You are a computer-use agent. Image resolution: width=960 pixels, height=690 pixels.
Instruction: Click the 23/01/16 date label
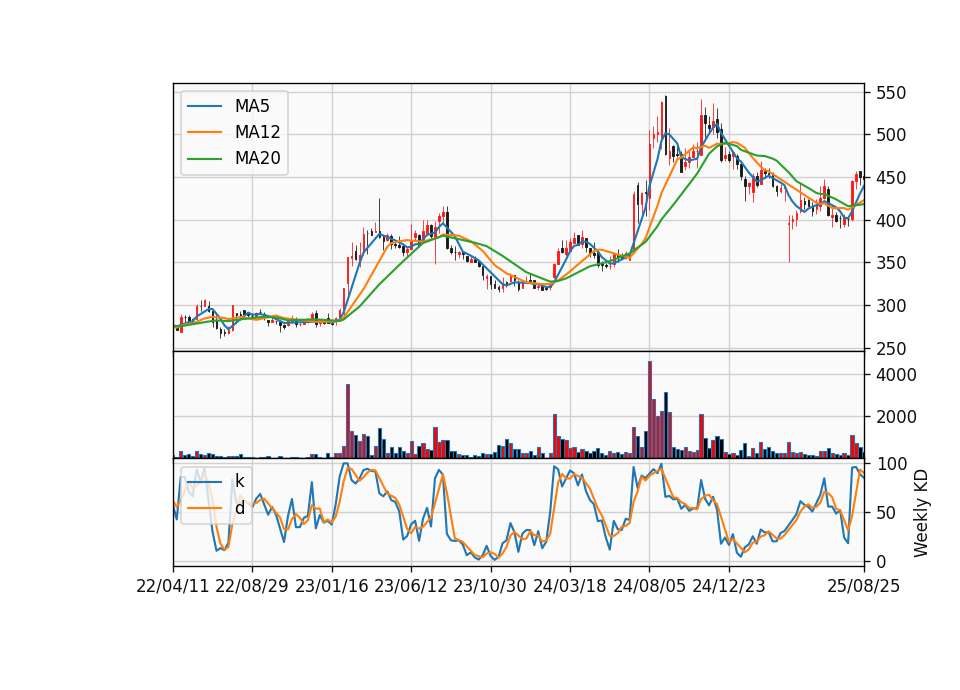(332, 586)
